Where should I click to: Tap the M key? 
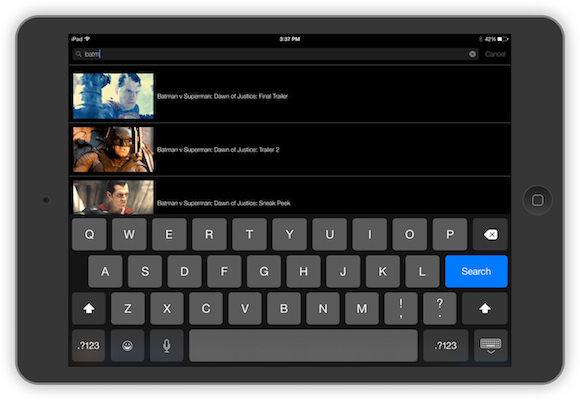(362, 308)
